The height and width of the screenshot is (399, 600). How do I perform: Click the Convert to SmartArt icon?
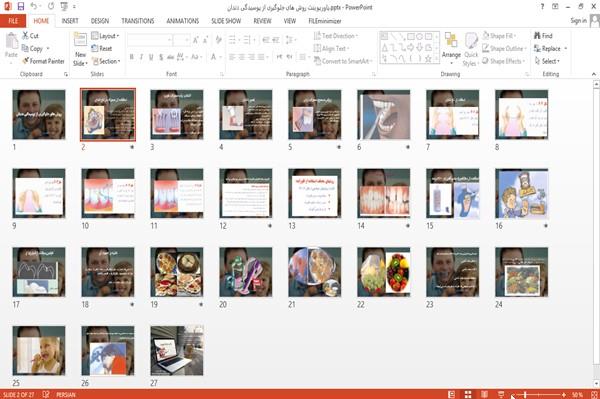coord(317,61)
